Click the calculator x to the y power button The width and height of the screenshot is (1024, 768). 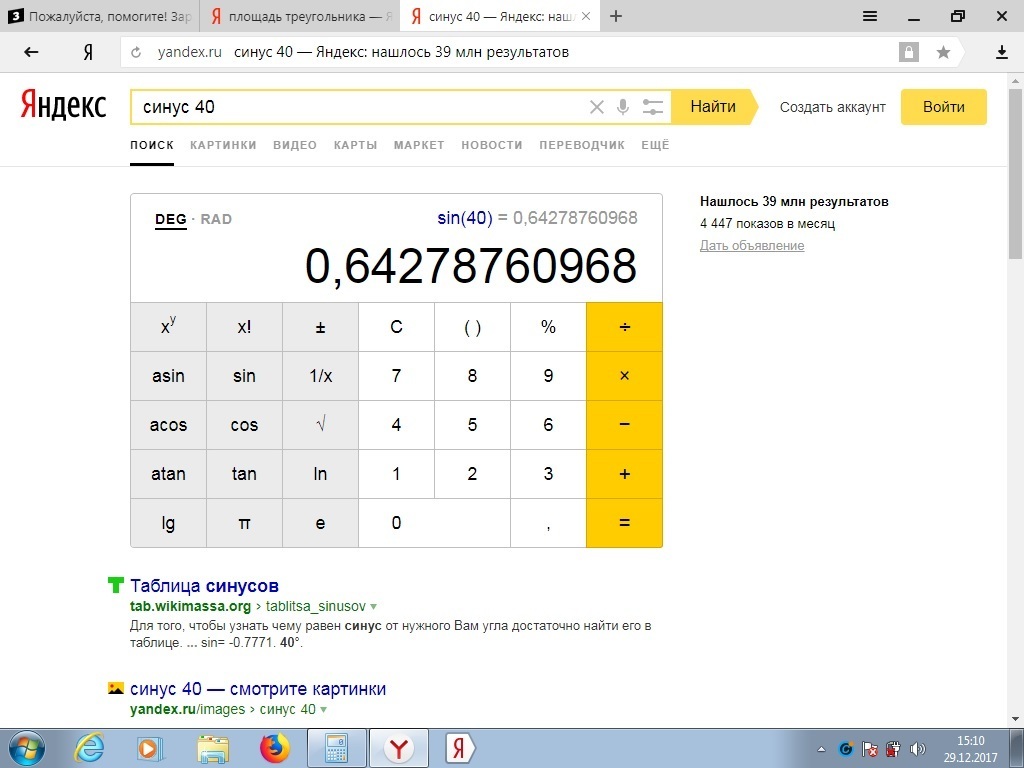pyautogui.click(x=168, y=327)
